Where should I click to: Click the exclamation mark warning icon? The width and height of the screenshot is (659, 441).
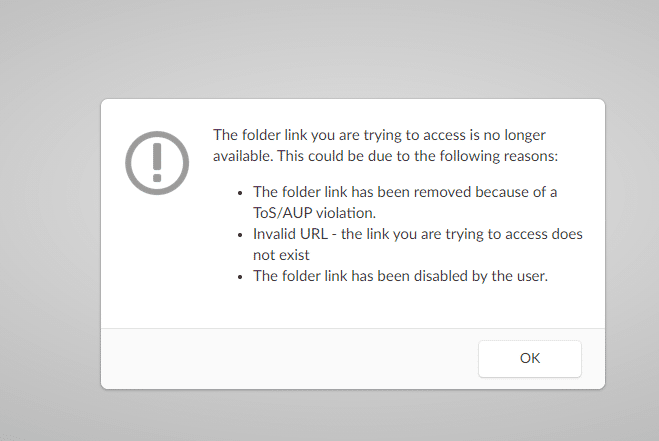tap(157, 161)
